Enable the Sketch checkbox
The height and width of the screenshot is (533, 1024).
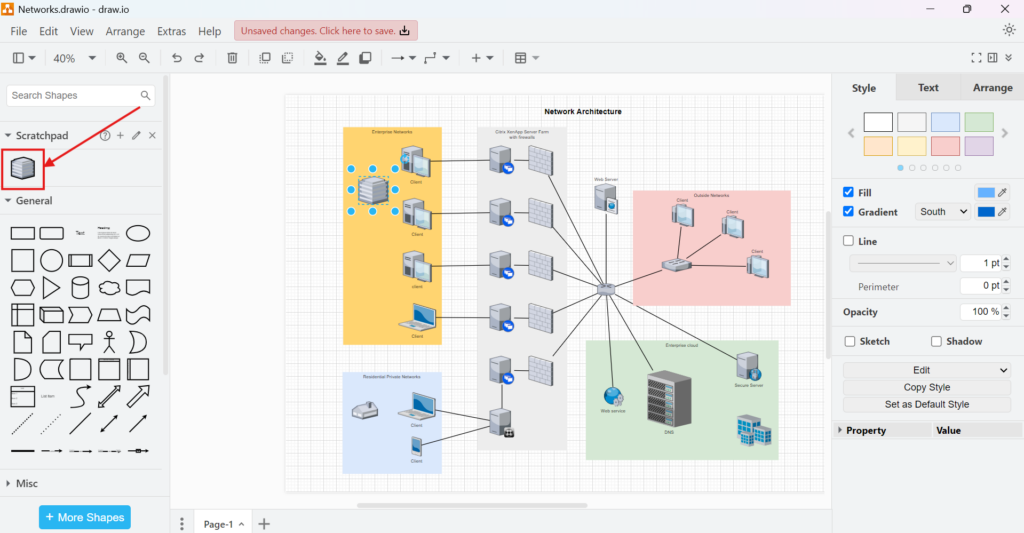pyautogui.click(x=849, y=341)
